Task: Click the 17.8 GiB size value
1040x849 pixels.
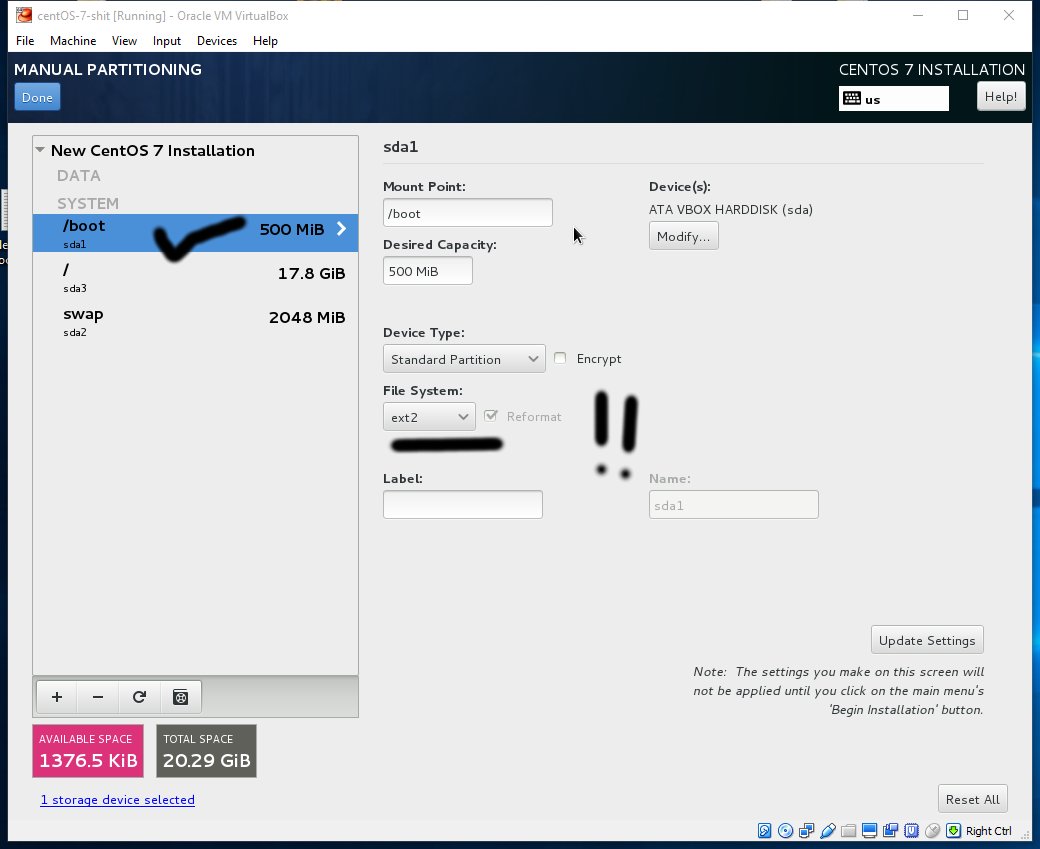Action: pyautogui.click(x=312, y=273)
